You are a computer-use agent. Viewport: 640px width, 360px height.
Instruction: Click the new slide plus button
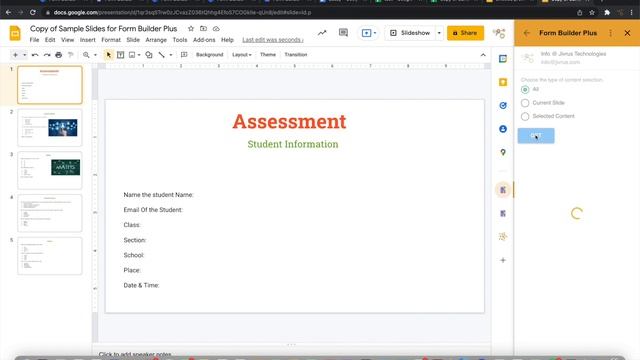[15, 55]
